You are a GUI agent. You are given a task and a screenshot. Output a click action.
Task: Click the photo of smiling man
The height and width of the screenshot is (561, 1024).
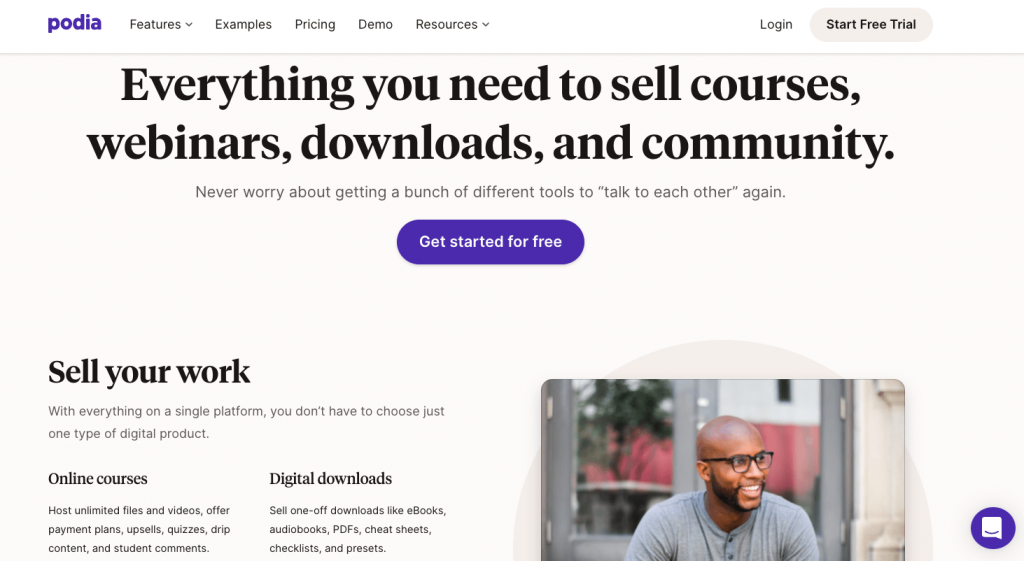[723, 470]
